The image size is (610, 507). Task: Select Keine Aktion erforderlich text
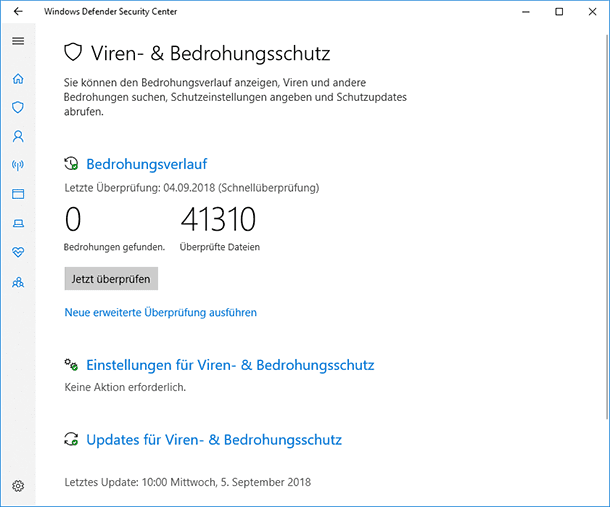pos(125,387)
